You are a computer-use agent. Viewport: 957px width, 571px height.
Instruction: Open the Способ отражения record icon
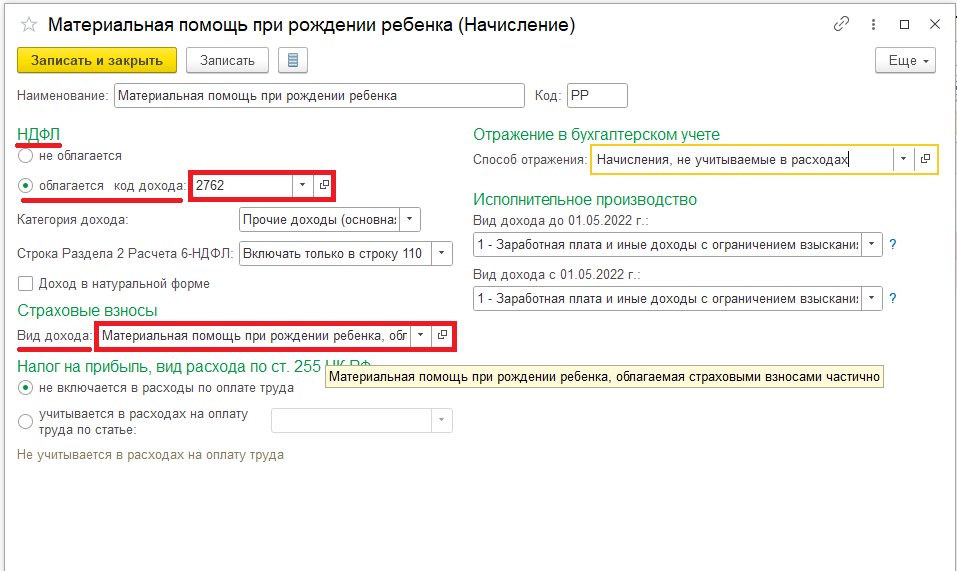click(x=925, y=159)
